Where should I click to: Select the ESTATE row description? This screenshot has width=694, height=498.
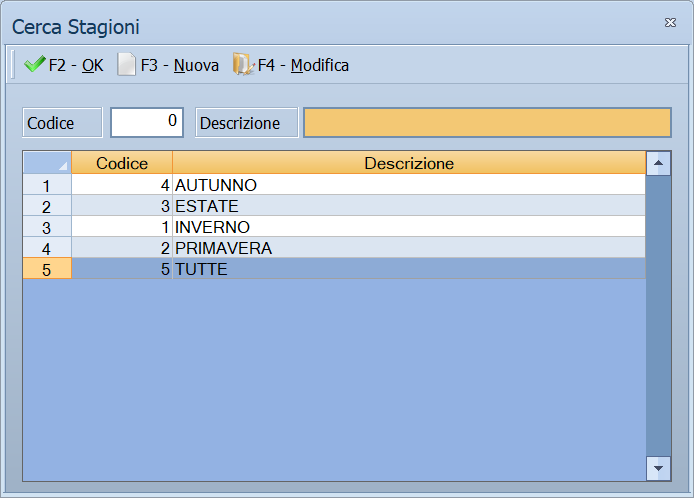click(409, 206)
